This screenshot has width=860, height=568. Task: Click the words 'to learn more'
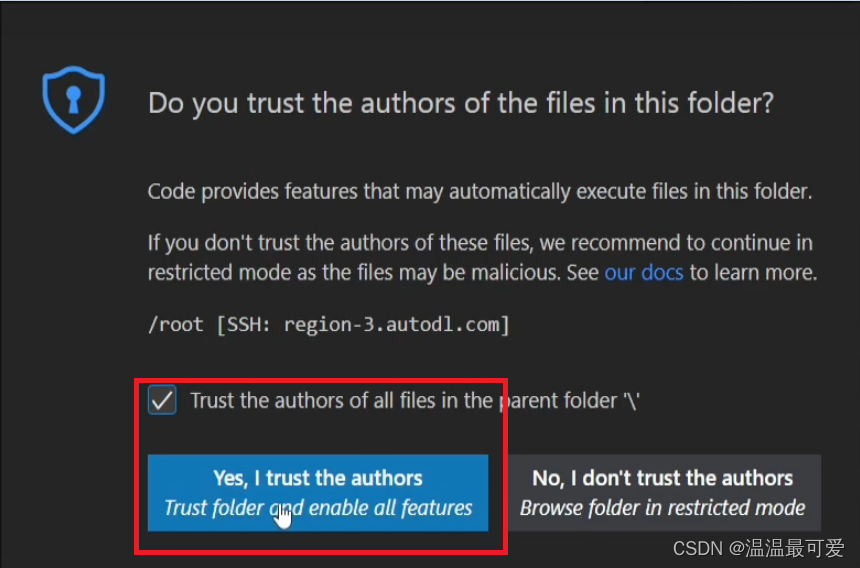pos(753,272)
